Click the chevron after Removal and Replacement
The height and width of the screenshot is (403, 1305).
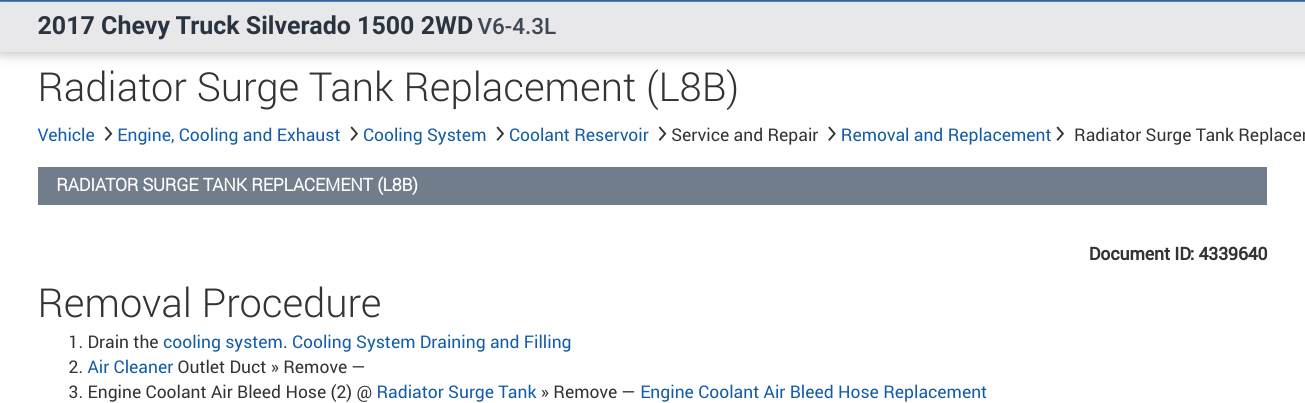(x=1061, y=134)
